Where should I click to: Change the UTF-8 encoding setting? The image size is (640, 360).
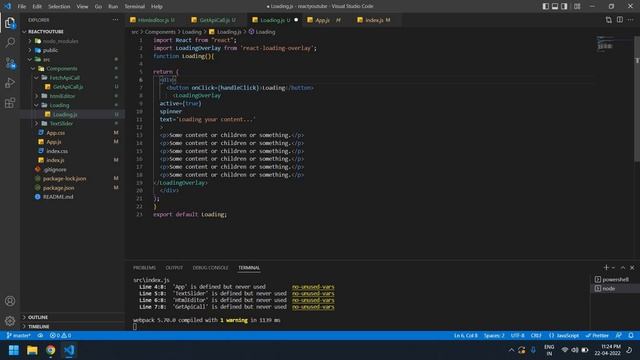point(518,335)
